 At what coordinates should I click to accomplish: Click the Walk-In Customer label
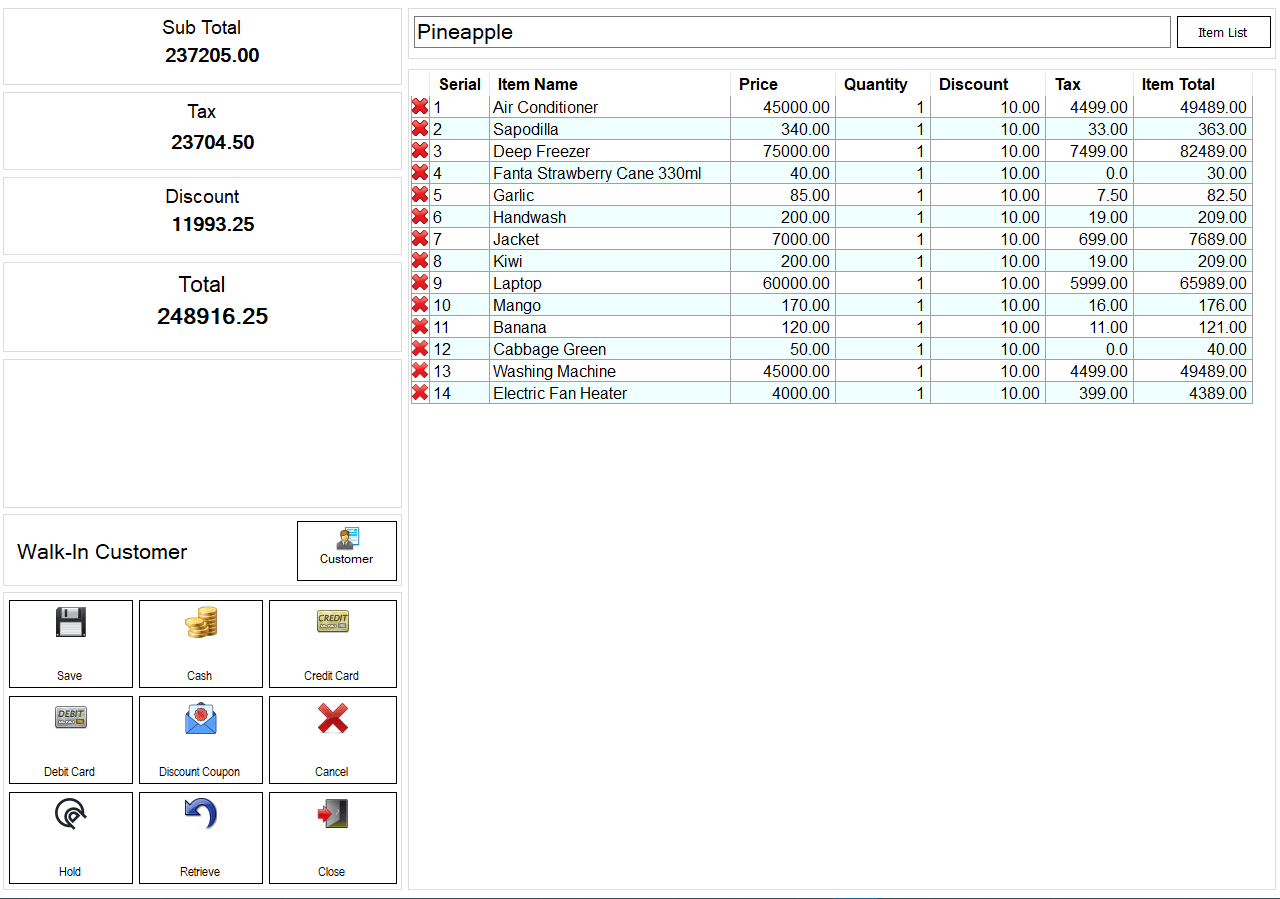(102, 552)
